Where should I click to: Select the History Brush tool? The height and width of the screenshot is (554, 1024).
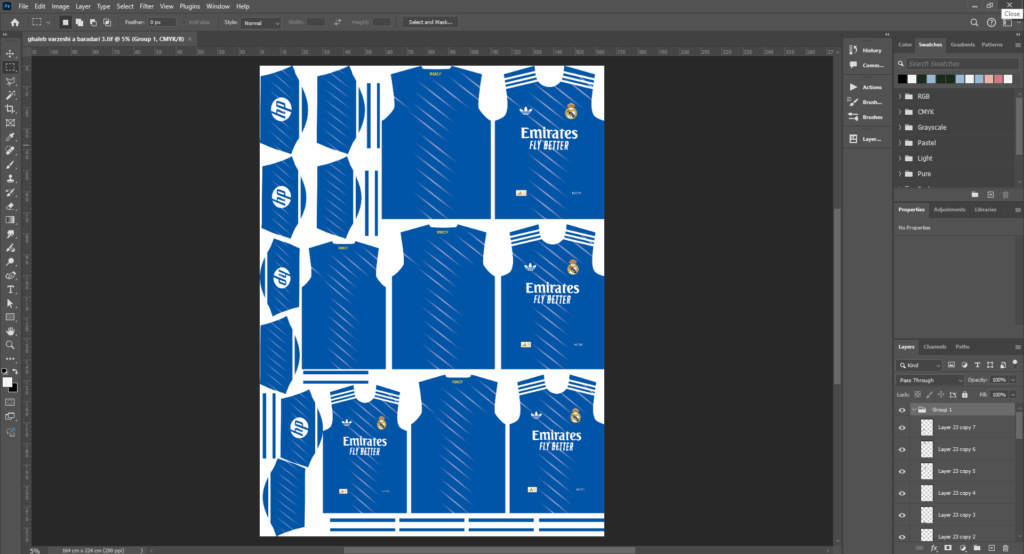[10, 193]
